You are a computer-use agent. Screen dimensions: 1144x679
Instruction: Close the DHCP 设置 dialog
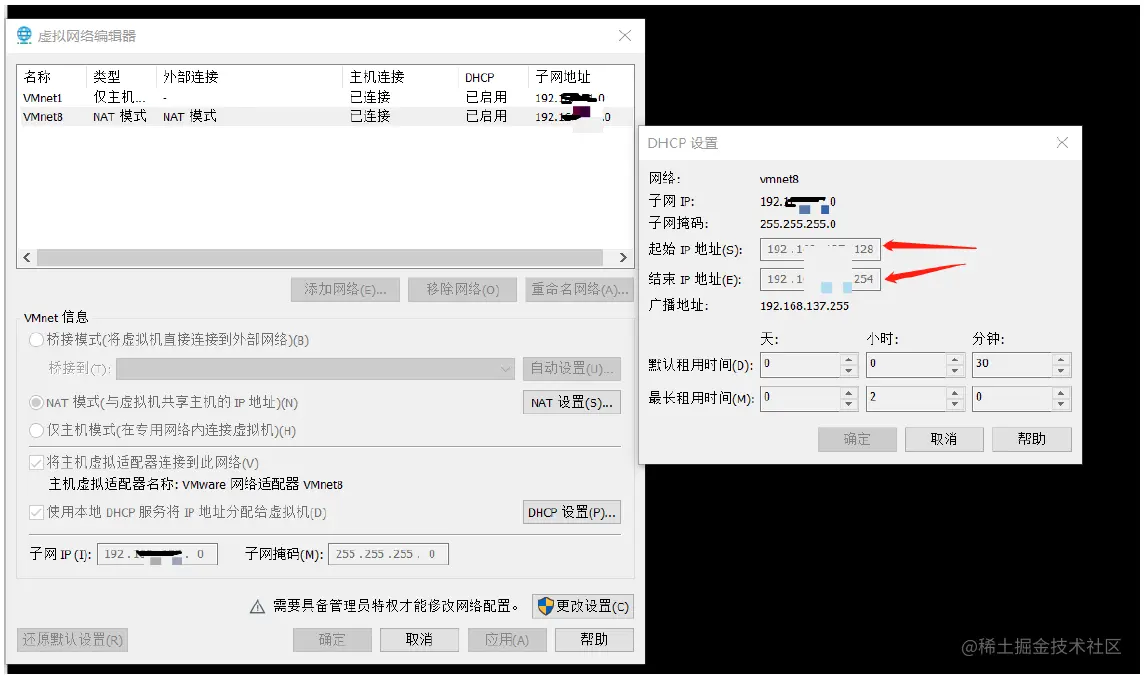(x=1062, y=143)
